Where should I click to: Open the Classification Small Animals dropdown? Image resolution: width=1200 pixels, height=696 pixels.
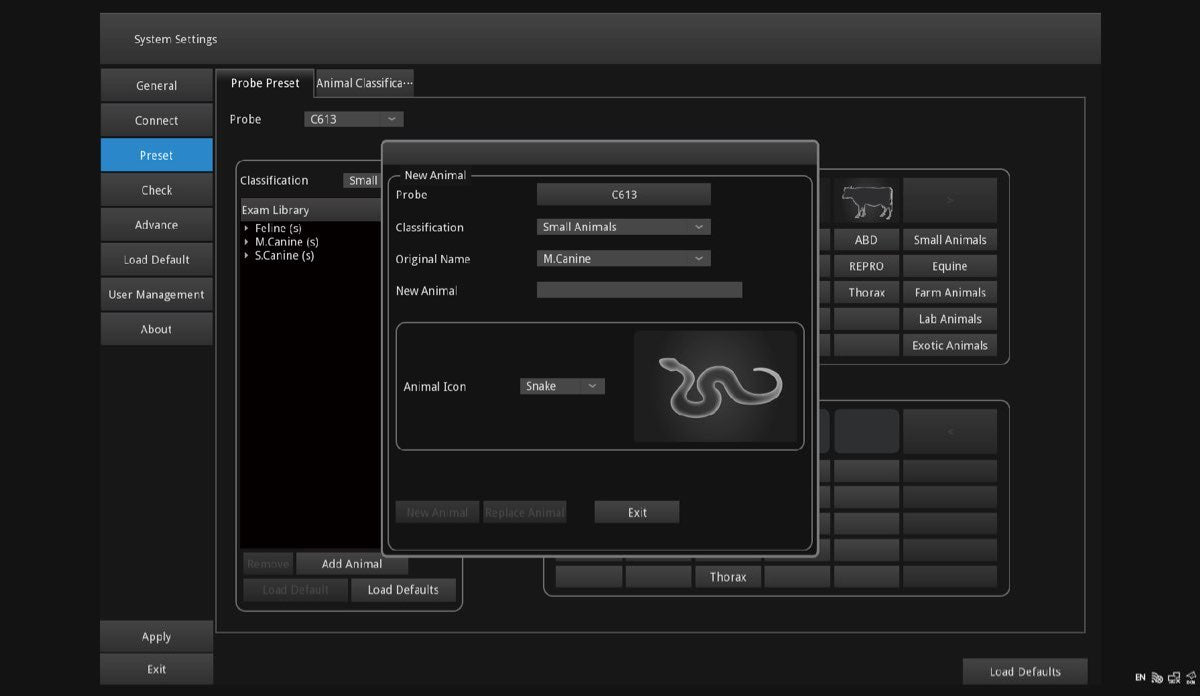(x=623, y=227)
